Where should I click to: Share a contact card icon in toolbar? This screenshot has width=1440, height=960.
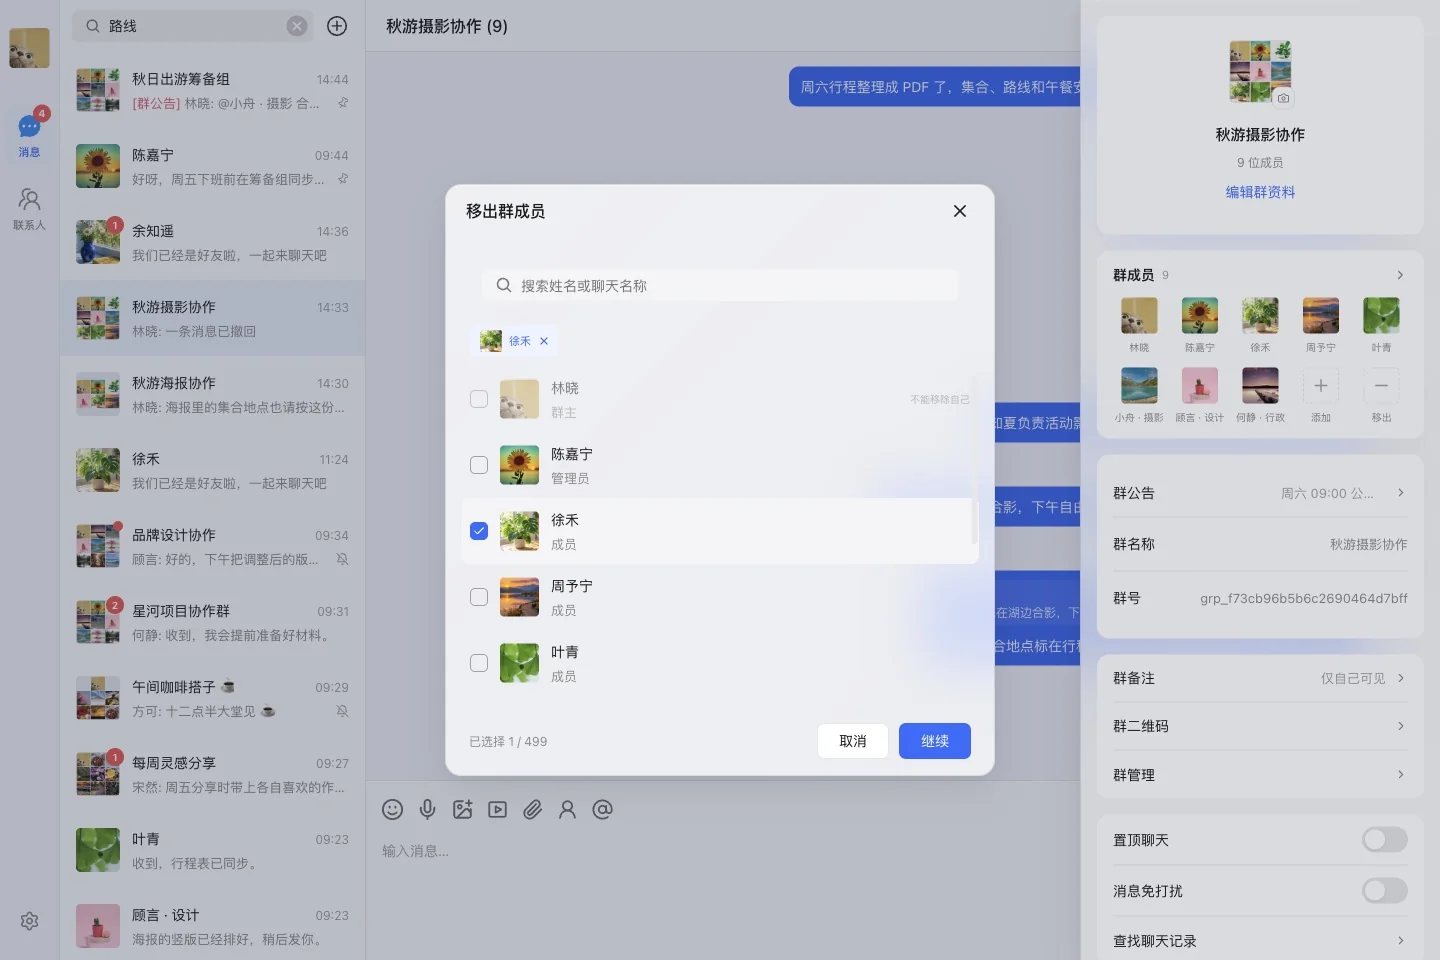click(567, 810)
